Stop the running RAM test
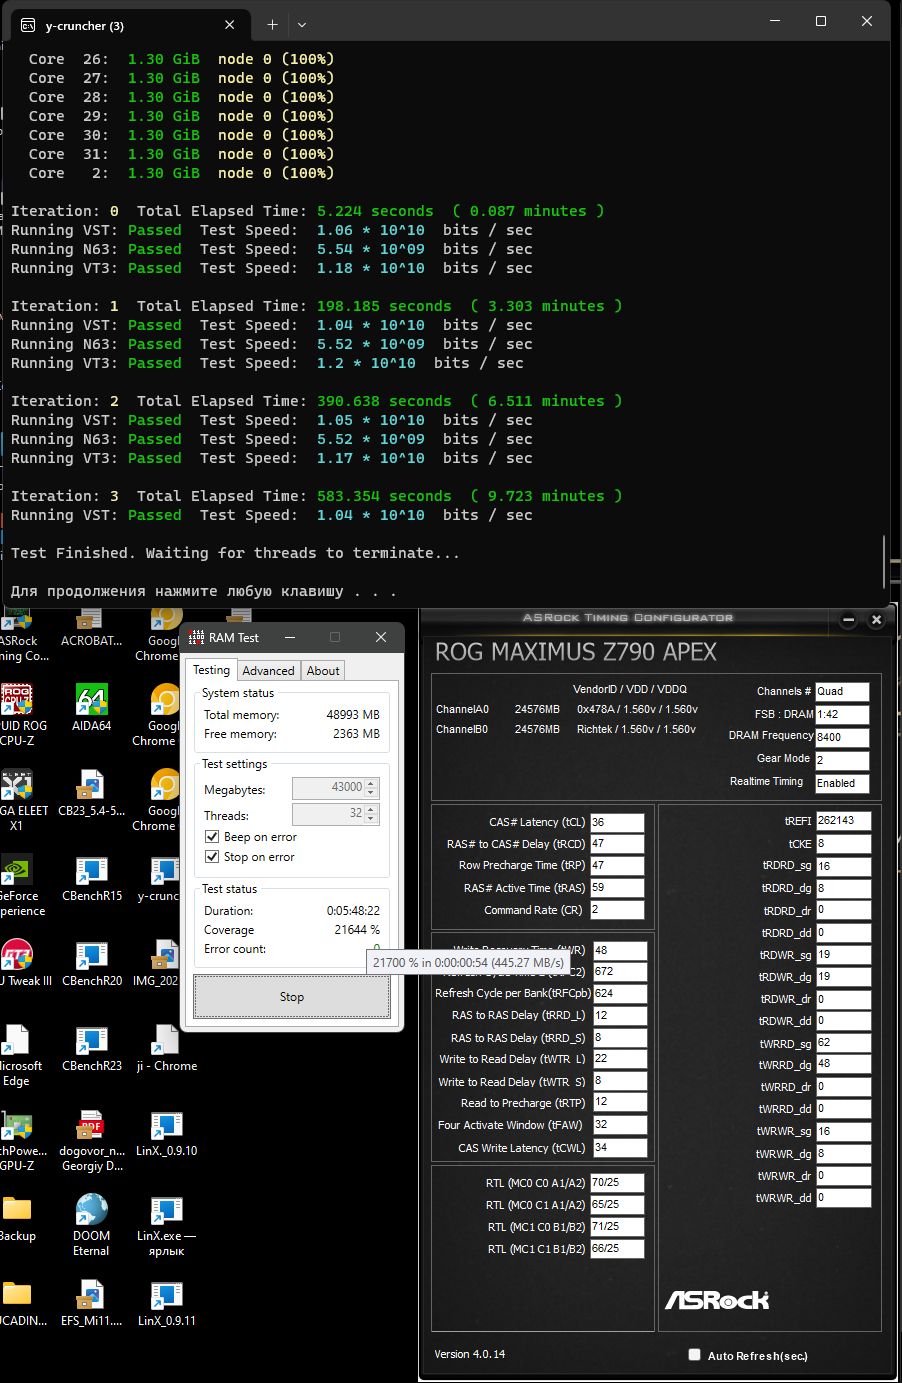 (291, 997)
